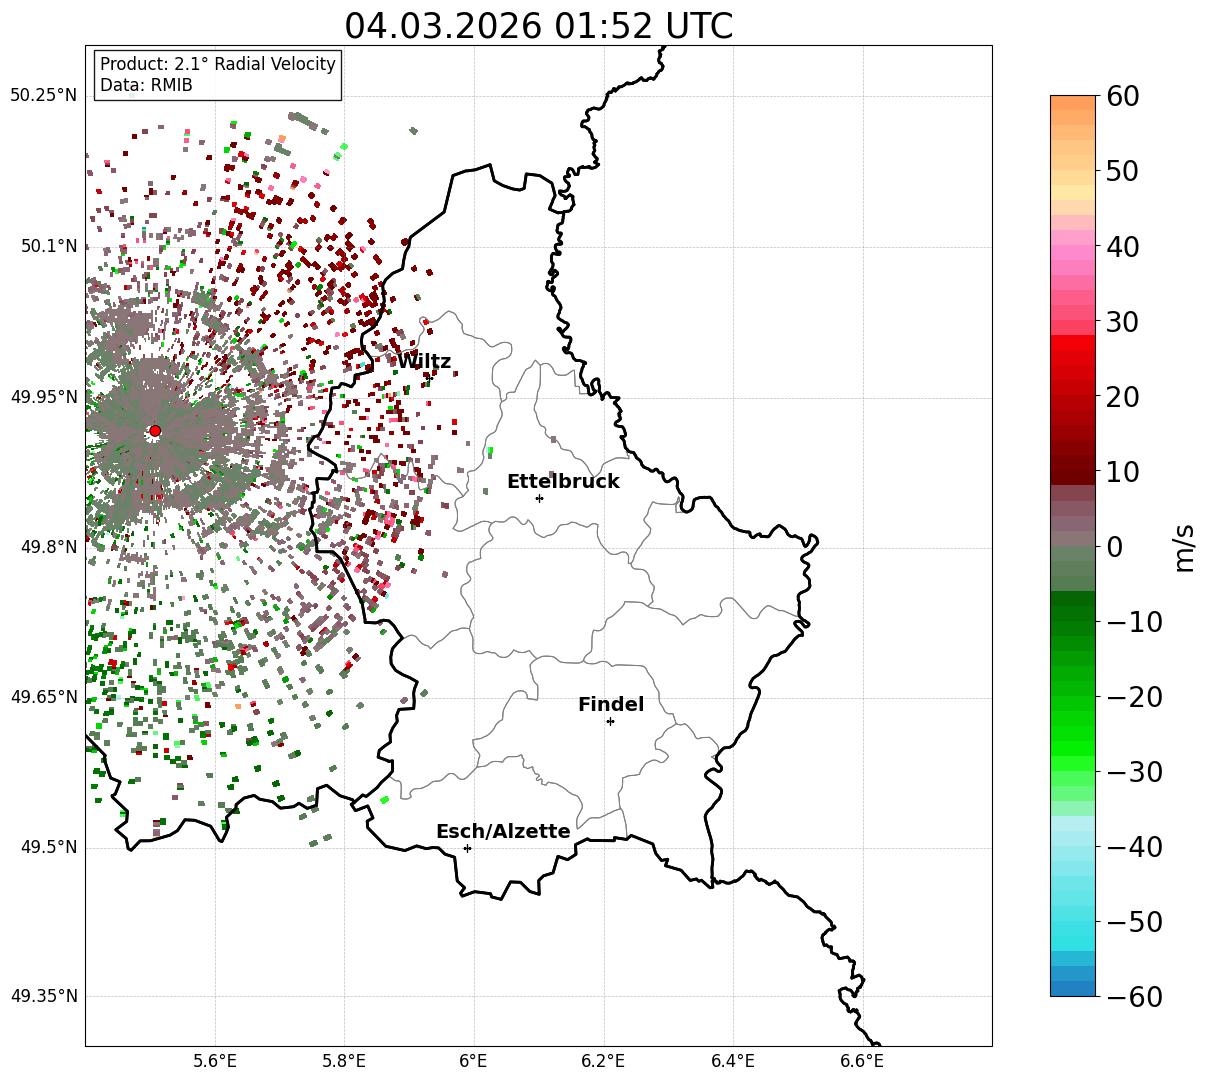Click the colorbar tick label −30
The height and width of the screenshot is (1081, 1207).
click(x=1134, y=772)
